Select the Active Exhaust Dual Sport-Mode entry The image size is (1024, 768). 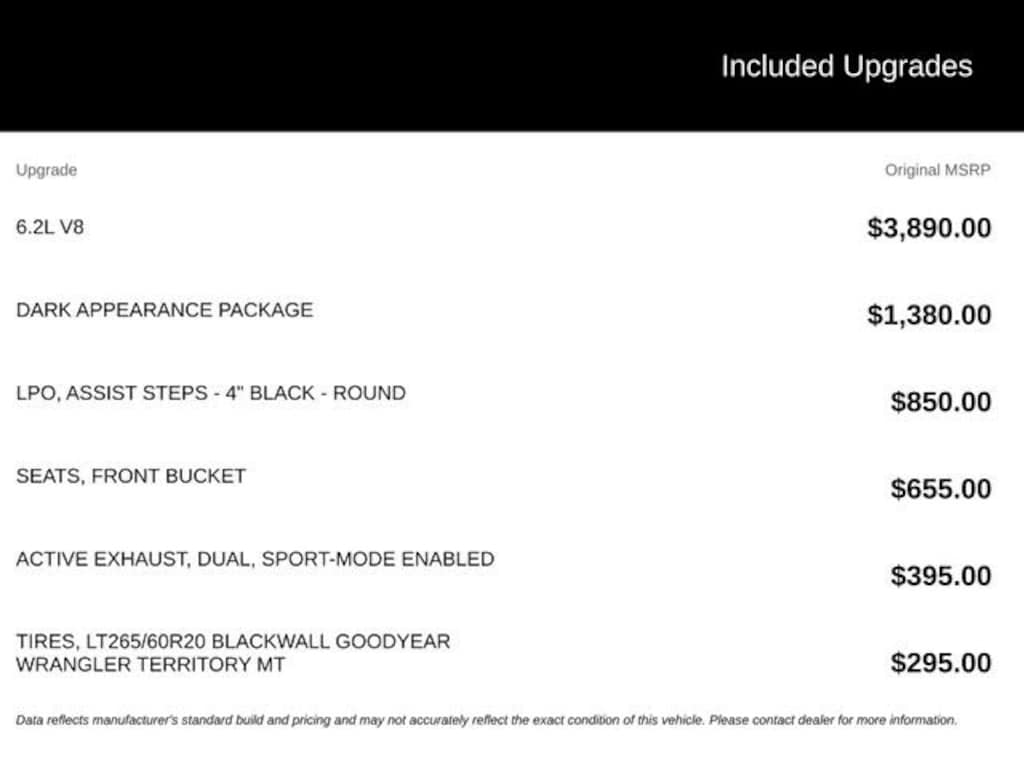(255, 559)
